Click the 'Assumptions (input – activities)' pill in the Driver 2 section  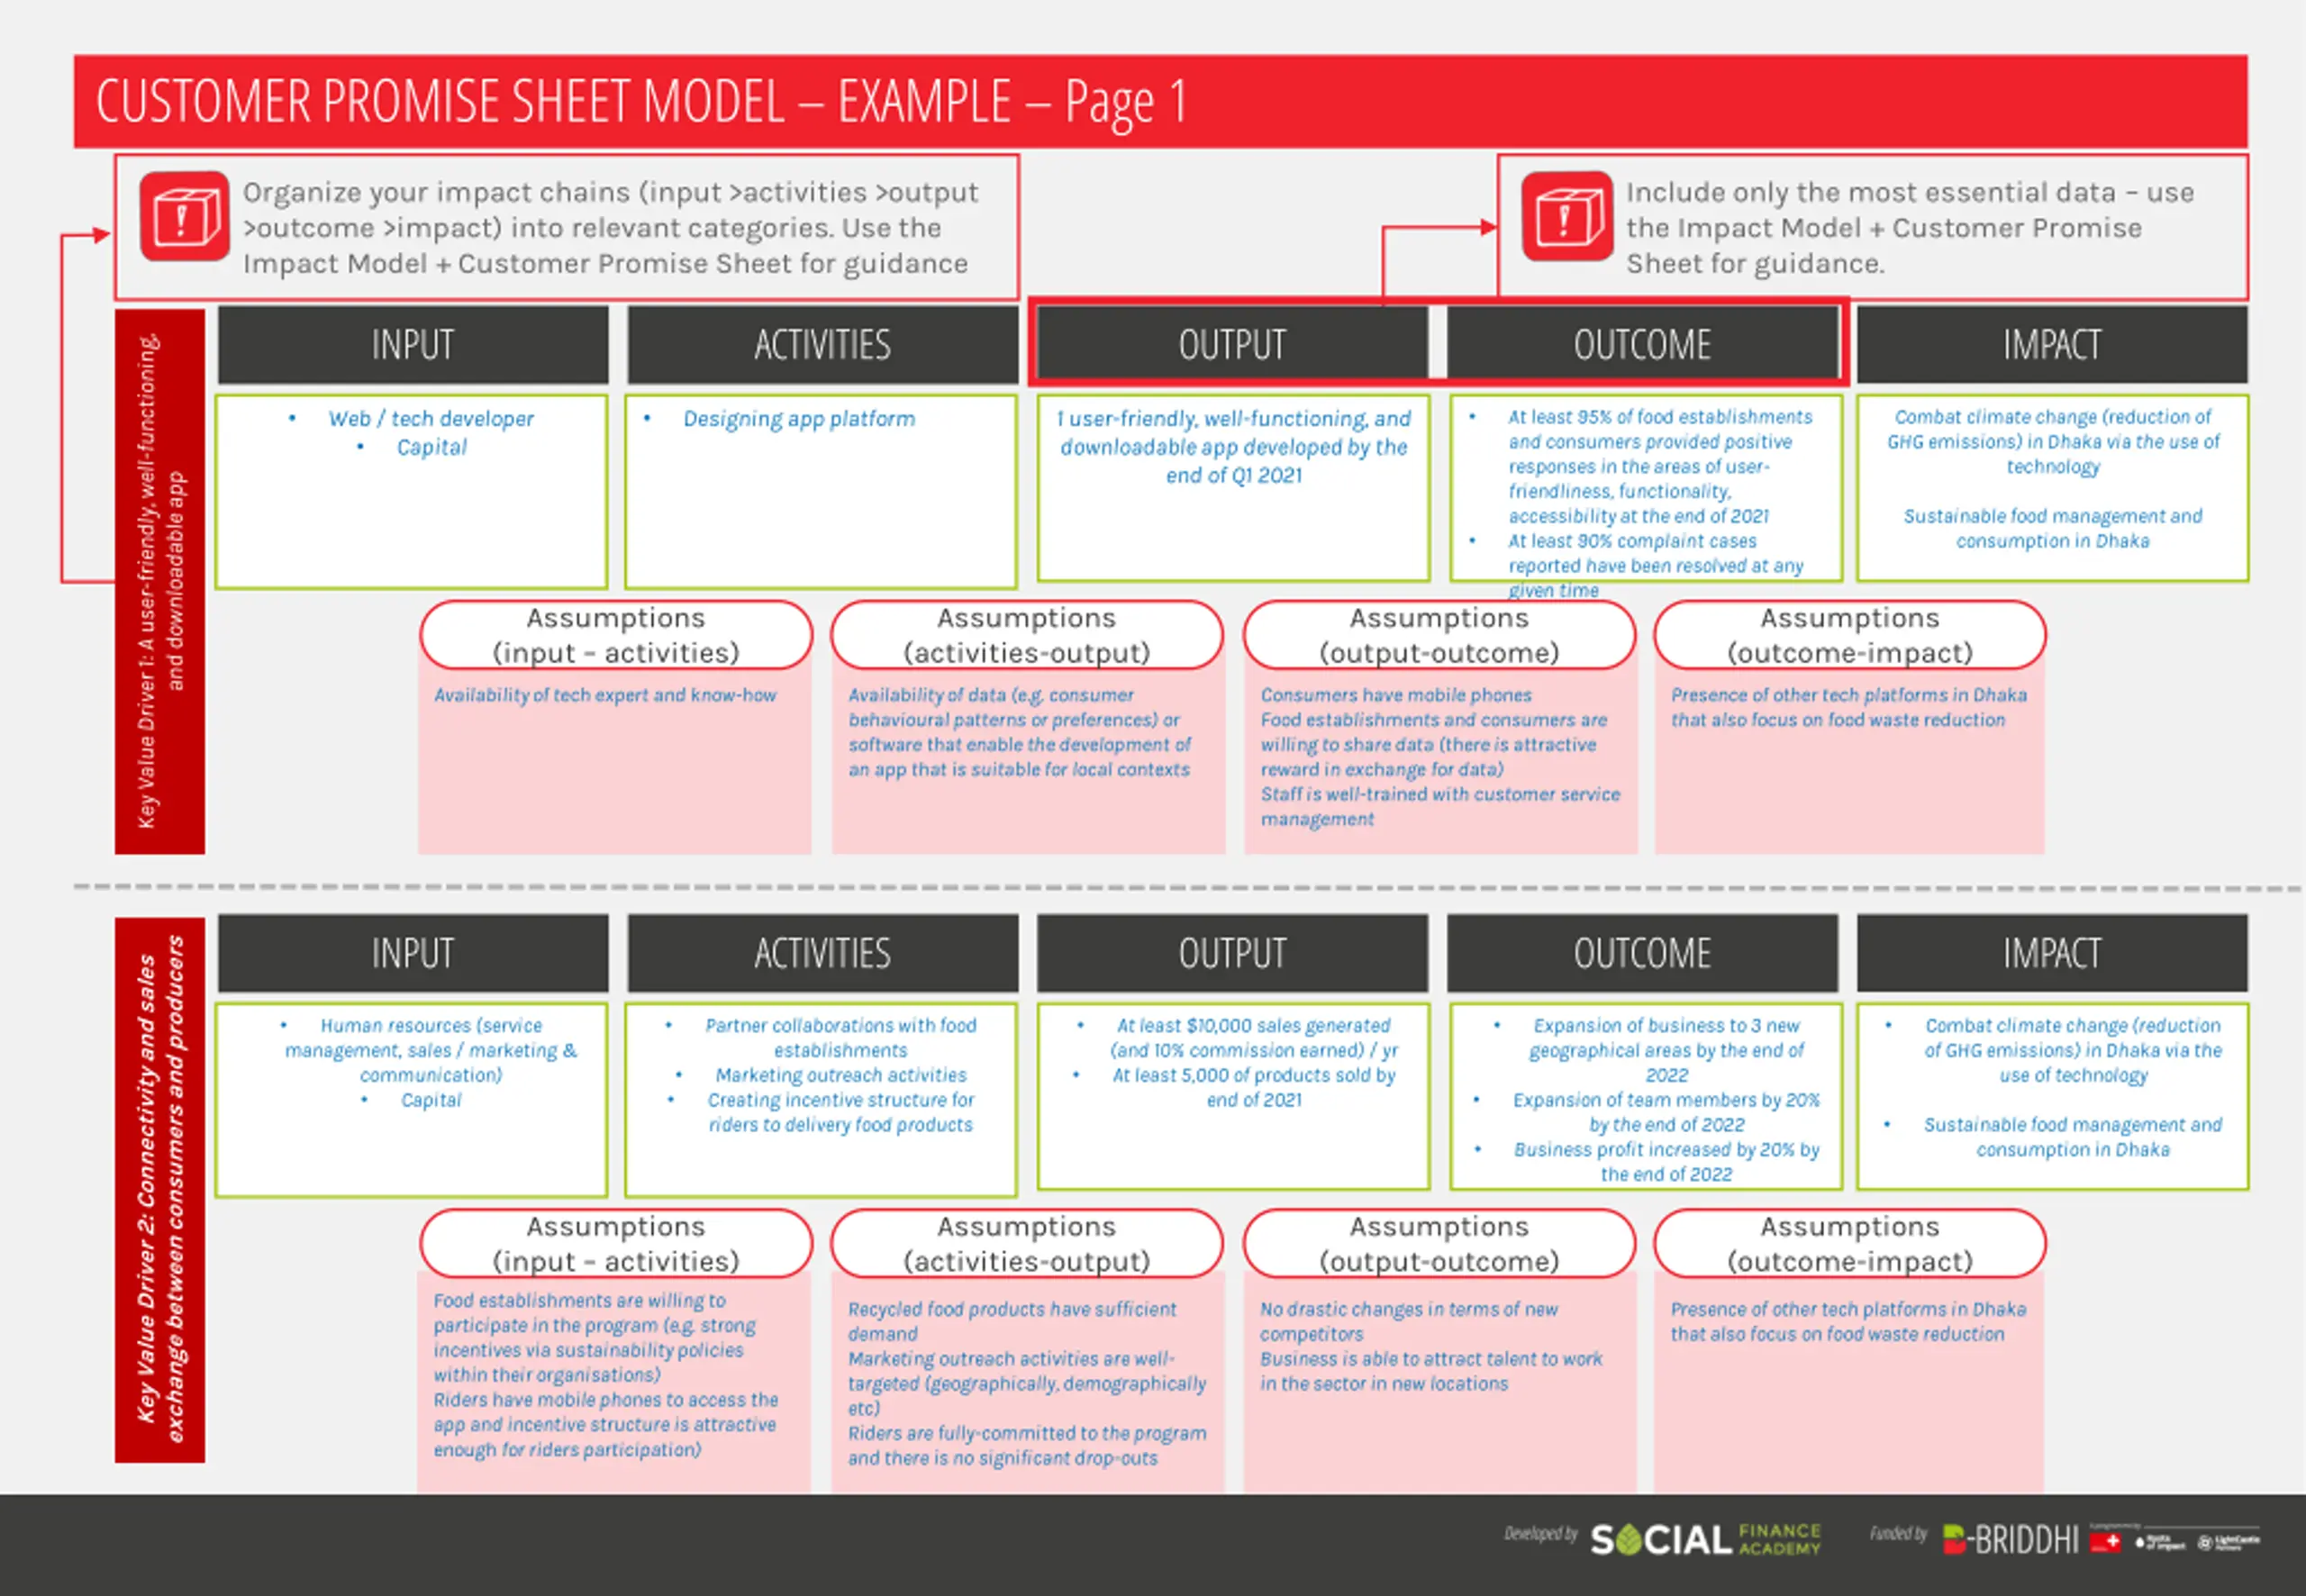(x=616, y=1243)
